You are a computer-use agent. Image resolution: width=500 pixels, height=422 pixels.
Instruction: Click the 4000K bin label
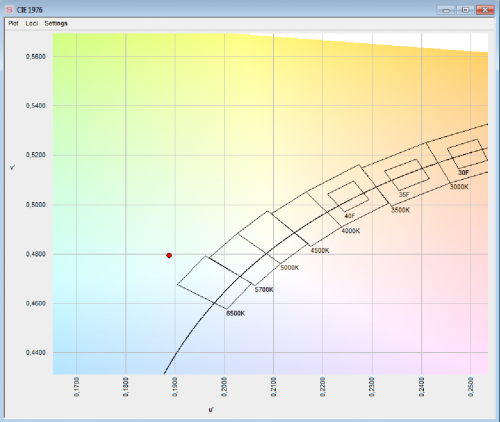click(x=351, y=231)
